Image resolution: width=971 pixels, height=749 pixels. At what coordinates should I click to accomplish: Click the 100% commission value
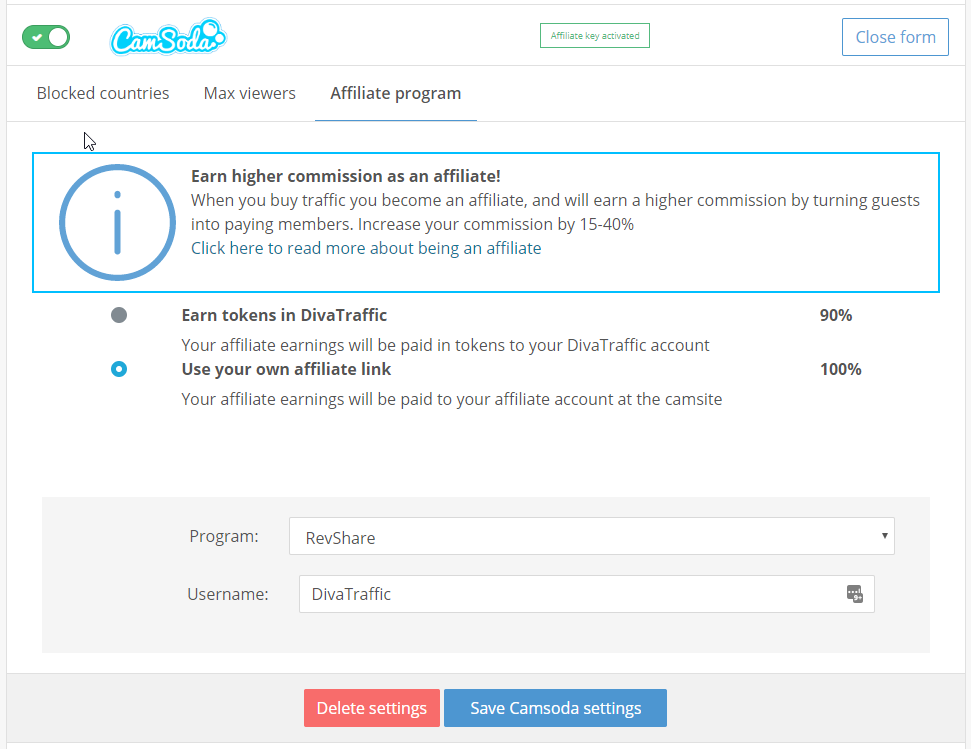(840, 370)
